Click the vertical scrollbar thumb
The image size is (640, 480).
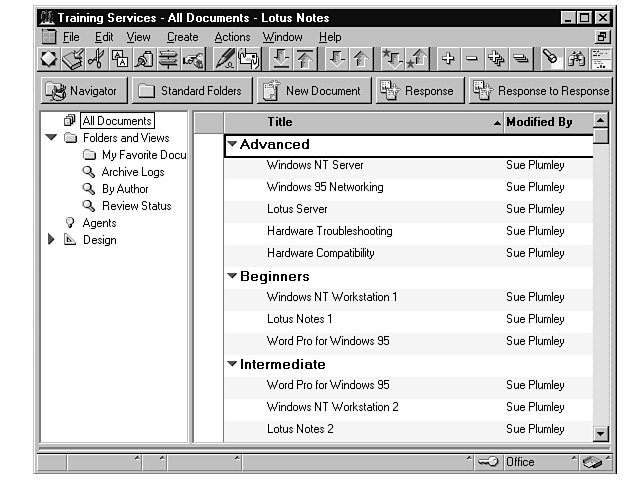[x=601, y=136]
